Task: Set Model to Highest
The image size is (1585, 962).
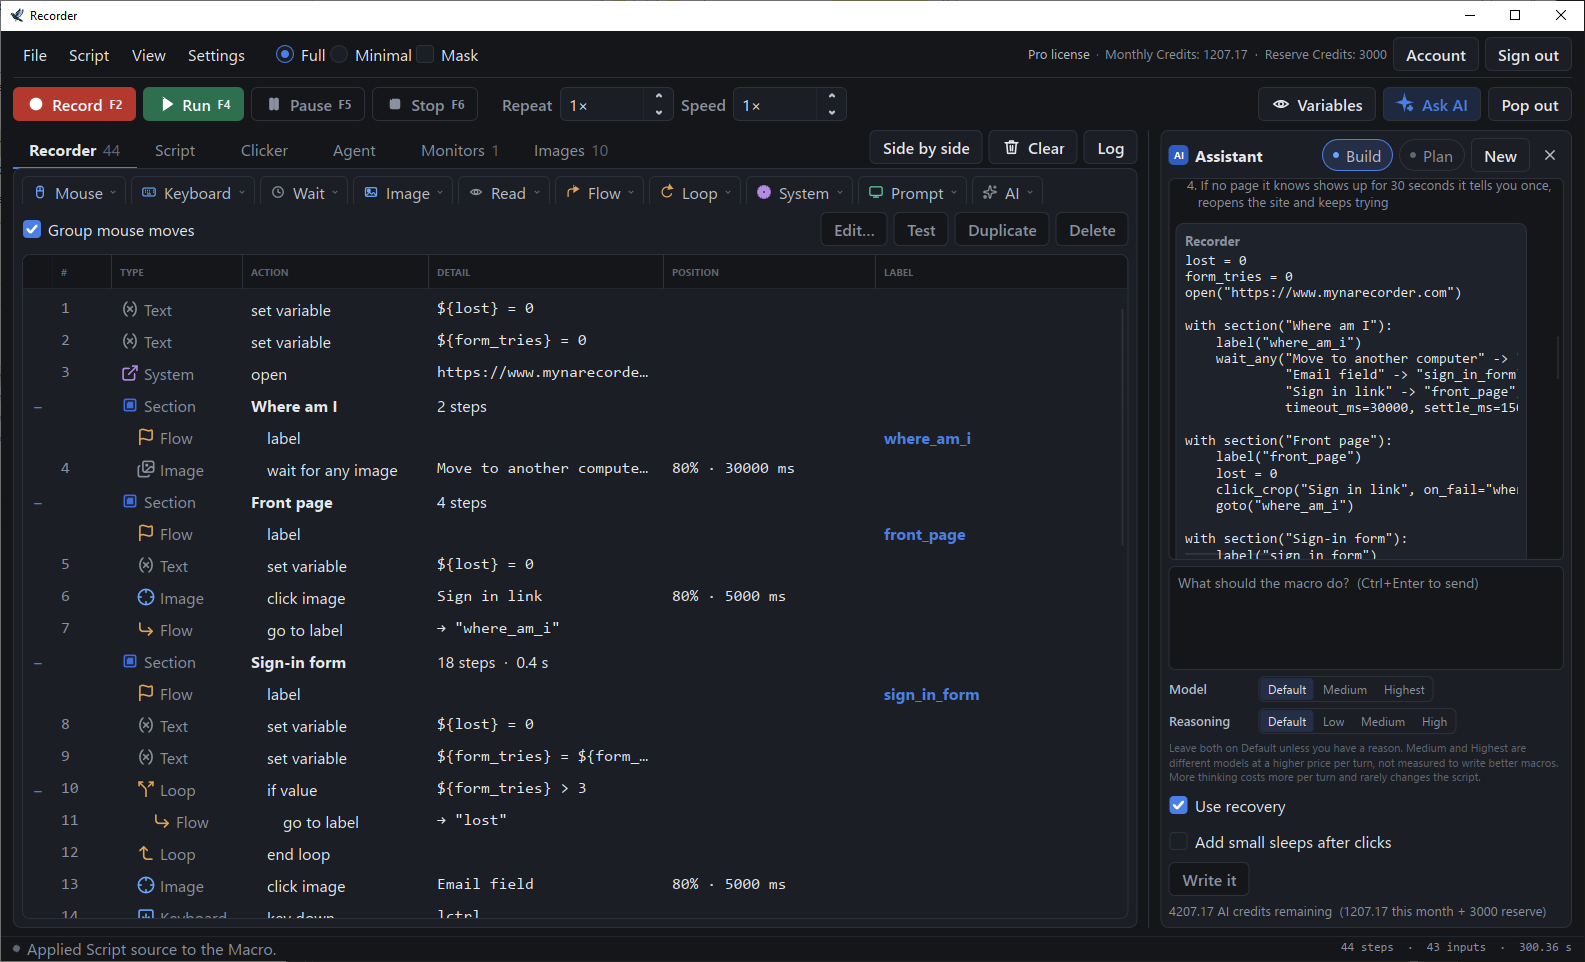Action: click(x=1404, y=689)
